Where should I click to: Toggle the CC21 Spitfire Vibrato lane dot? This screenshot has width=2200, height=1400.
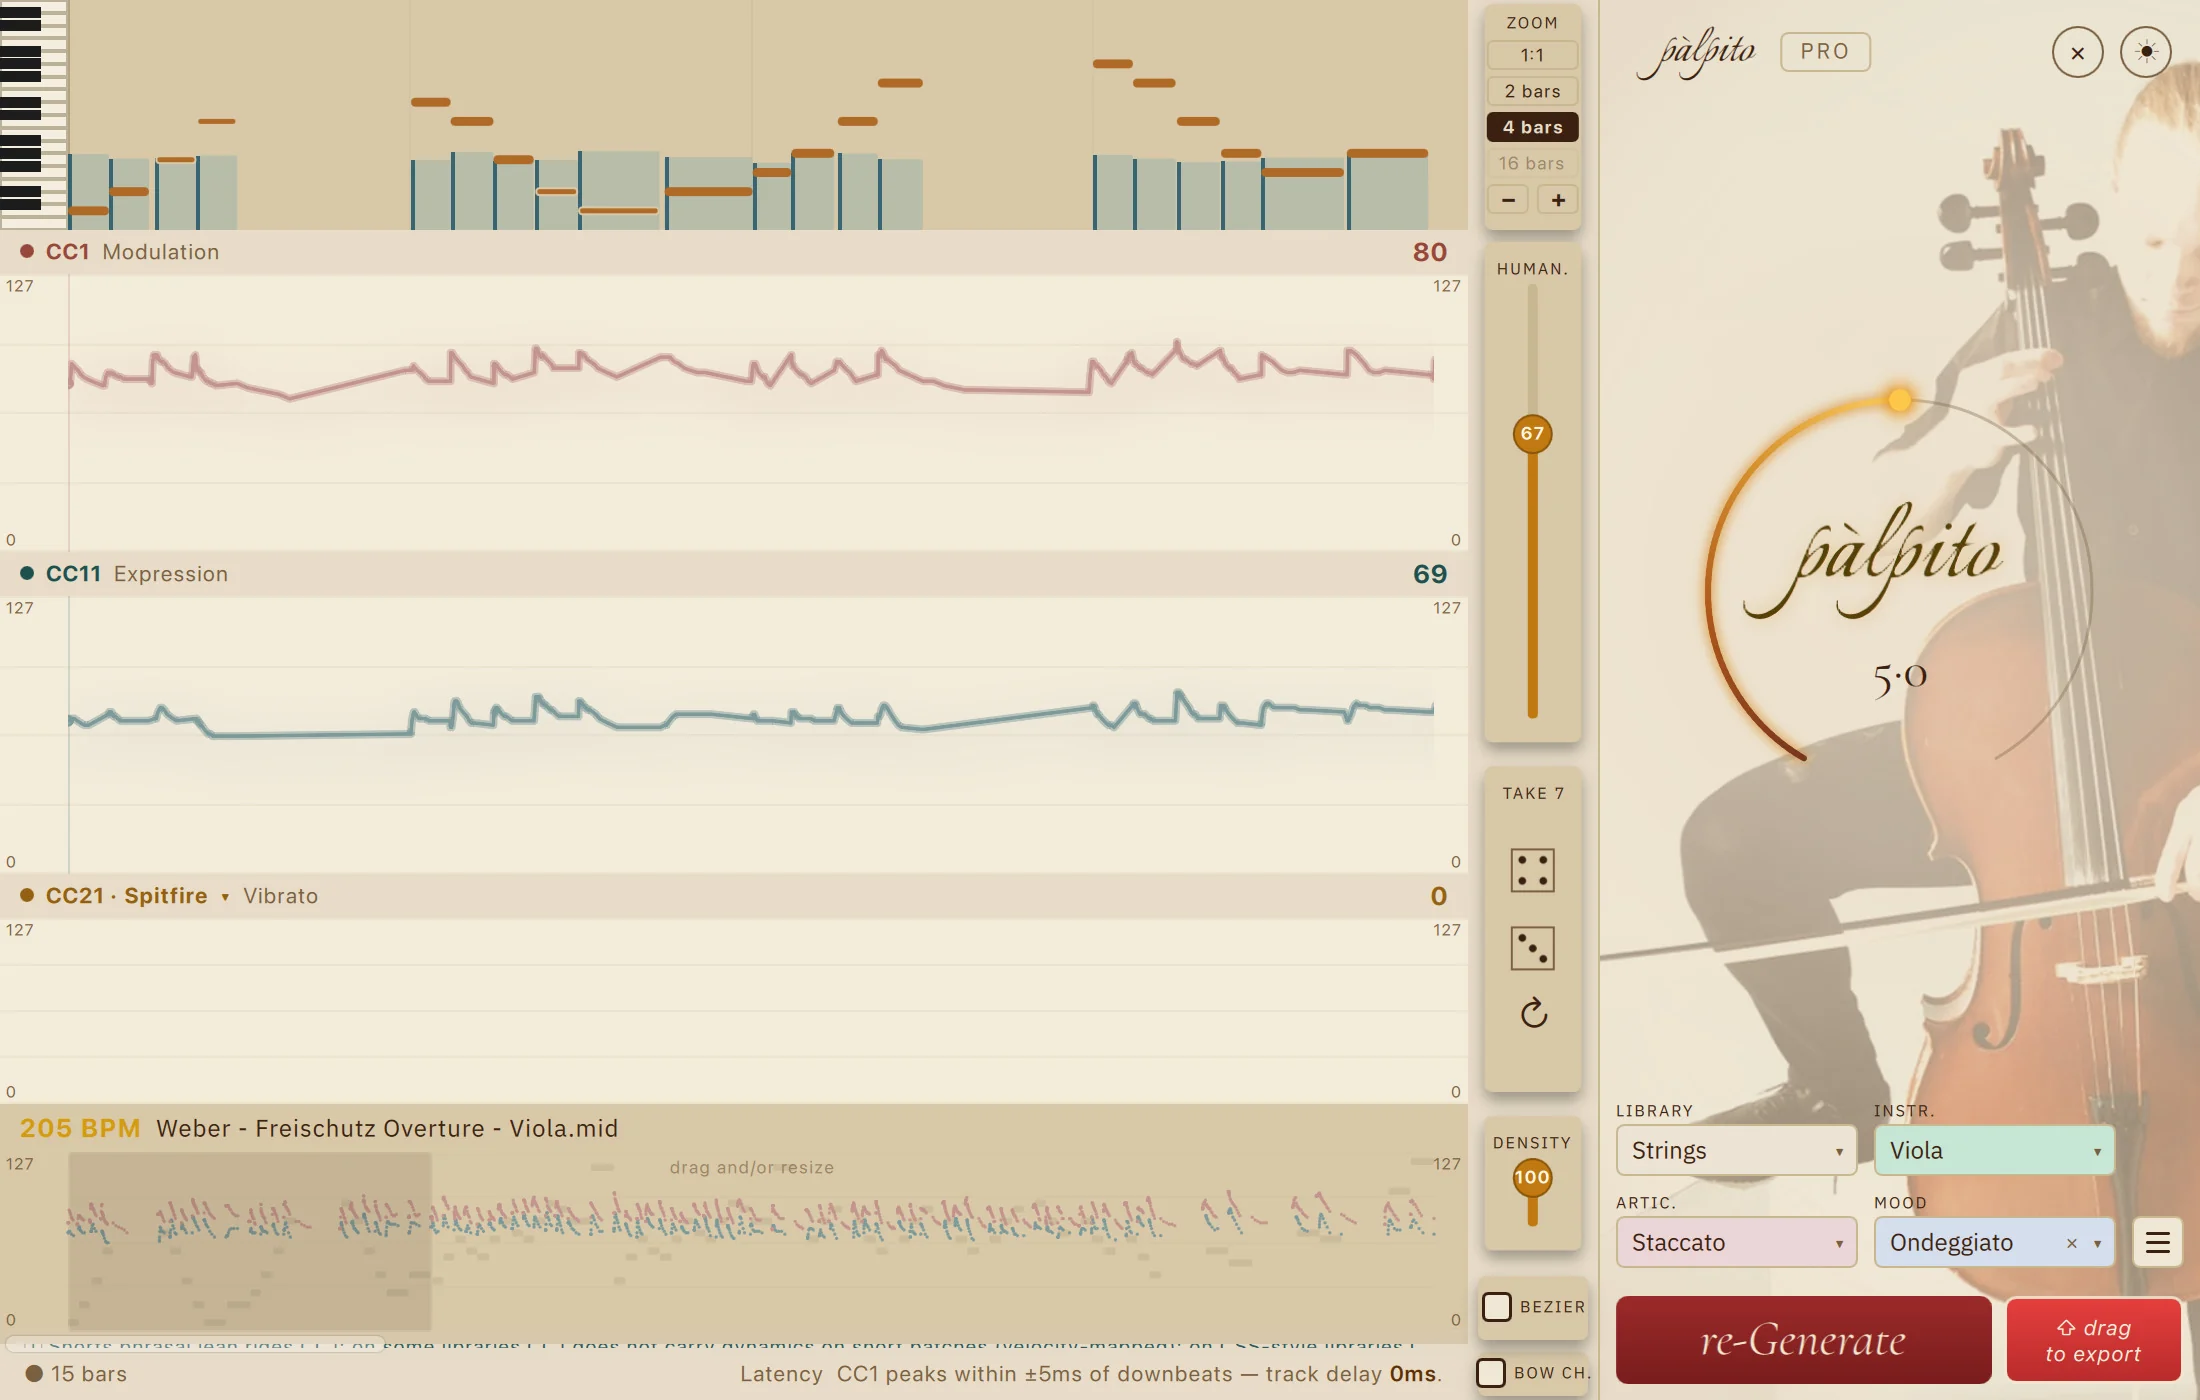click(27, 896)
